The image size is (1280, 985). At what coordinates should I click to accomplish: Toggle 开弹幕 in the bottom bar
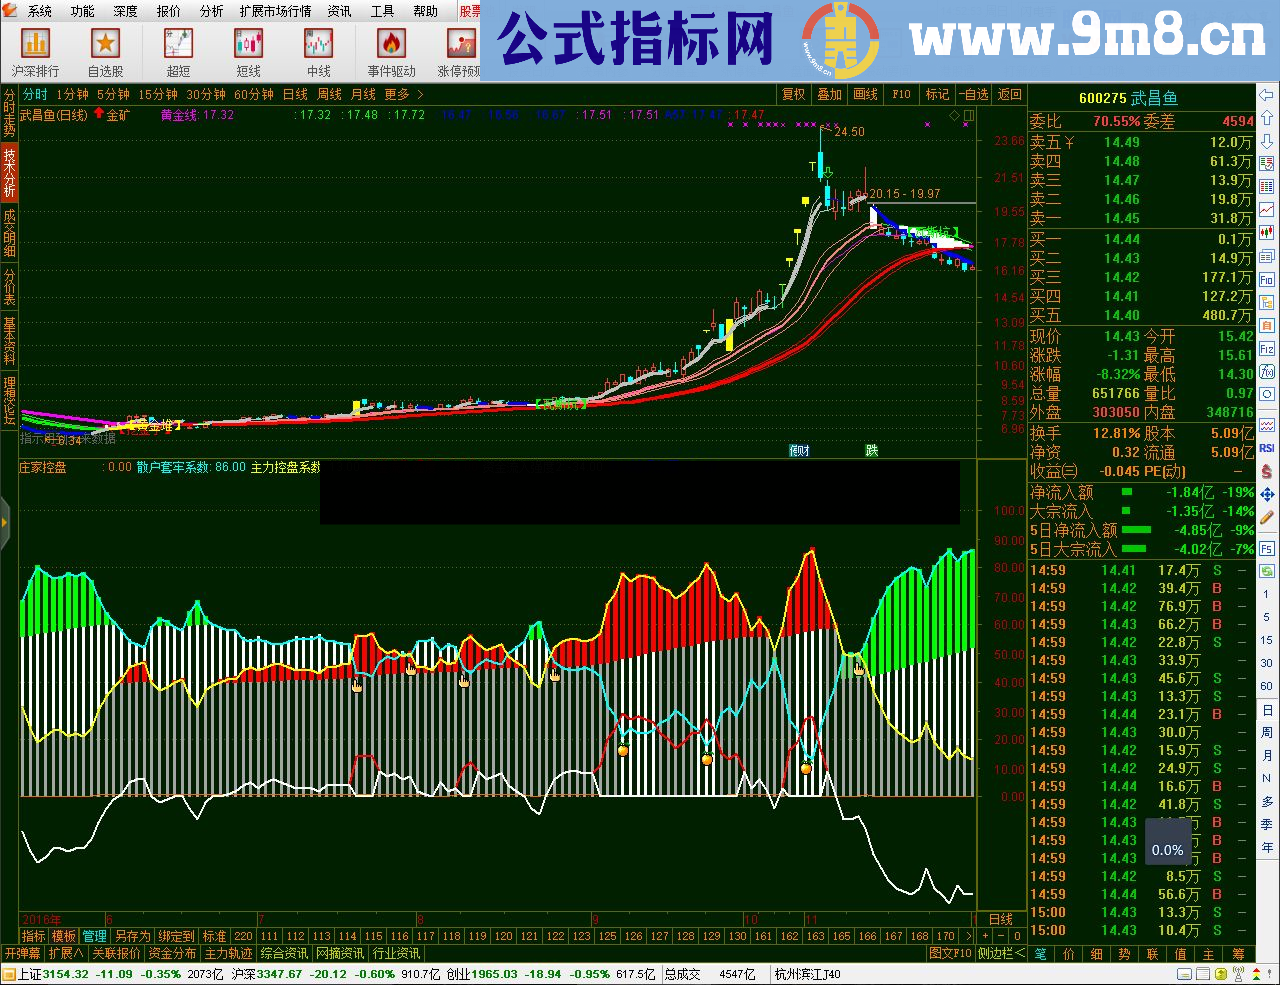pyautogui.click(x=21, y=953)
